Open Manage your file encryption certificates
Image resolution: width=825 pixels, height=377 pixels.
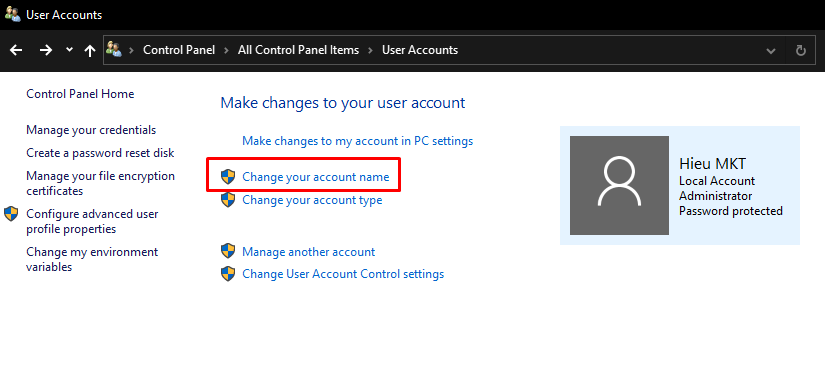click(x=100, y=184)
